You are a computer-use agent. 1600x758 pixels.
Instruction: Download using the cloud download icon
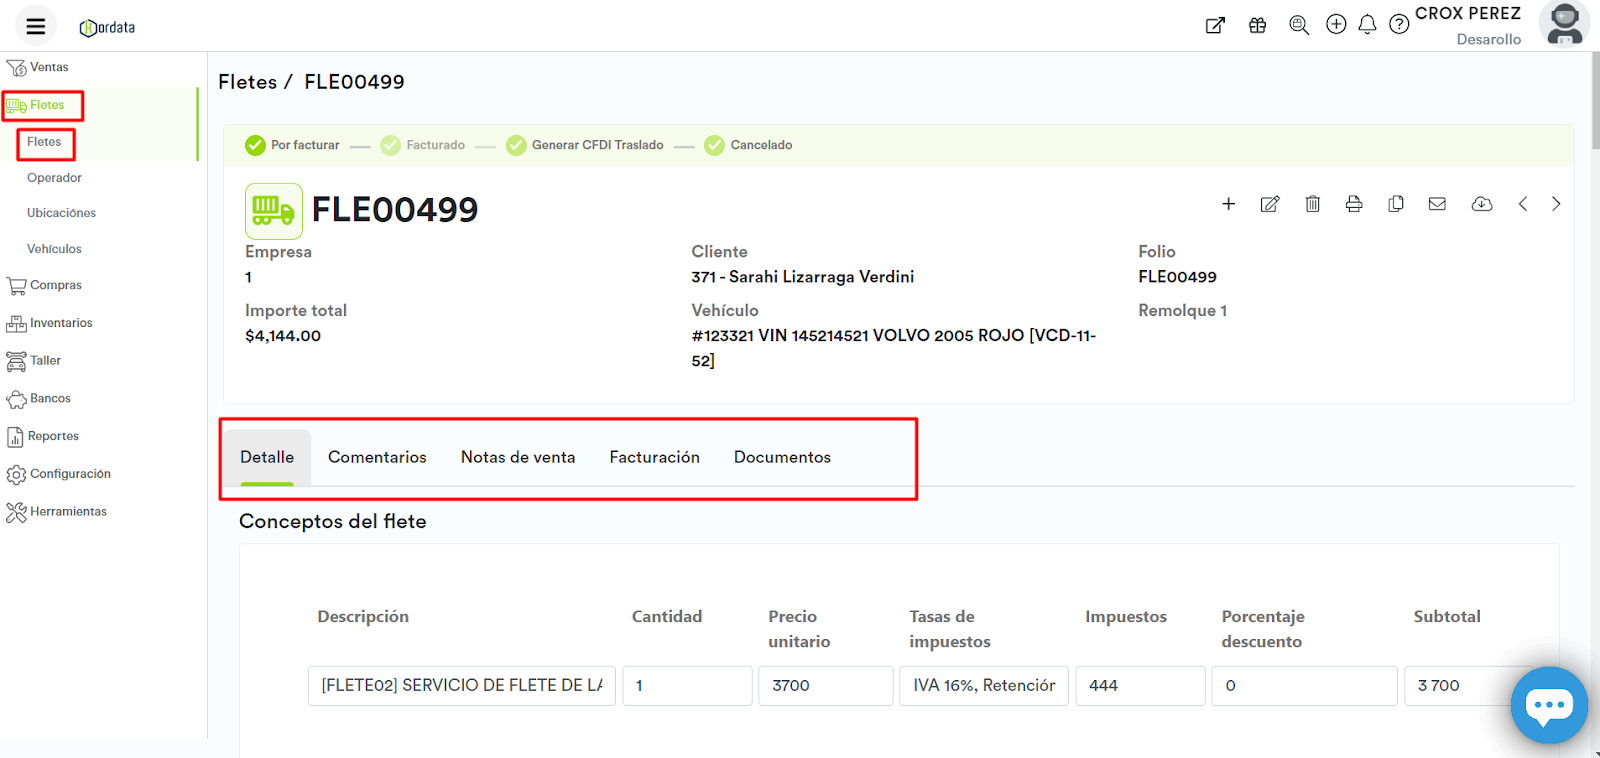click(1481, 204)
